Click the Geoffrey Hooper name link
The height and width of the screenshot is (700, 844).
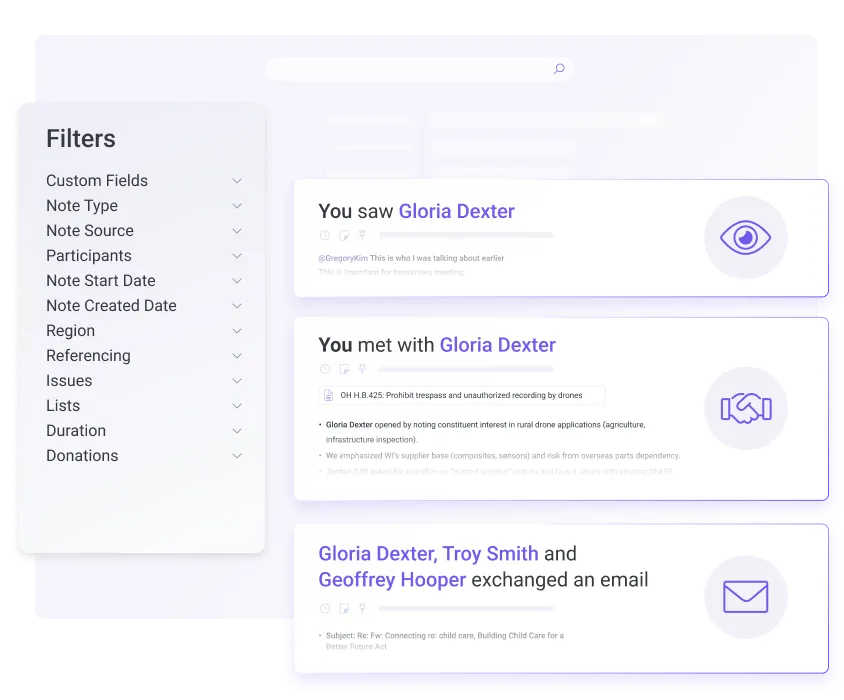click(x=392, y=580)
